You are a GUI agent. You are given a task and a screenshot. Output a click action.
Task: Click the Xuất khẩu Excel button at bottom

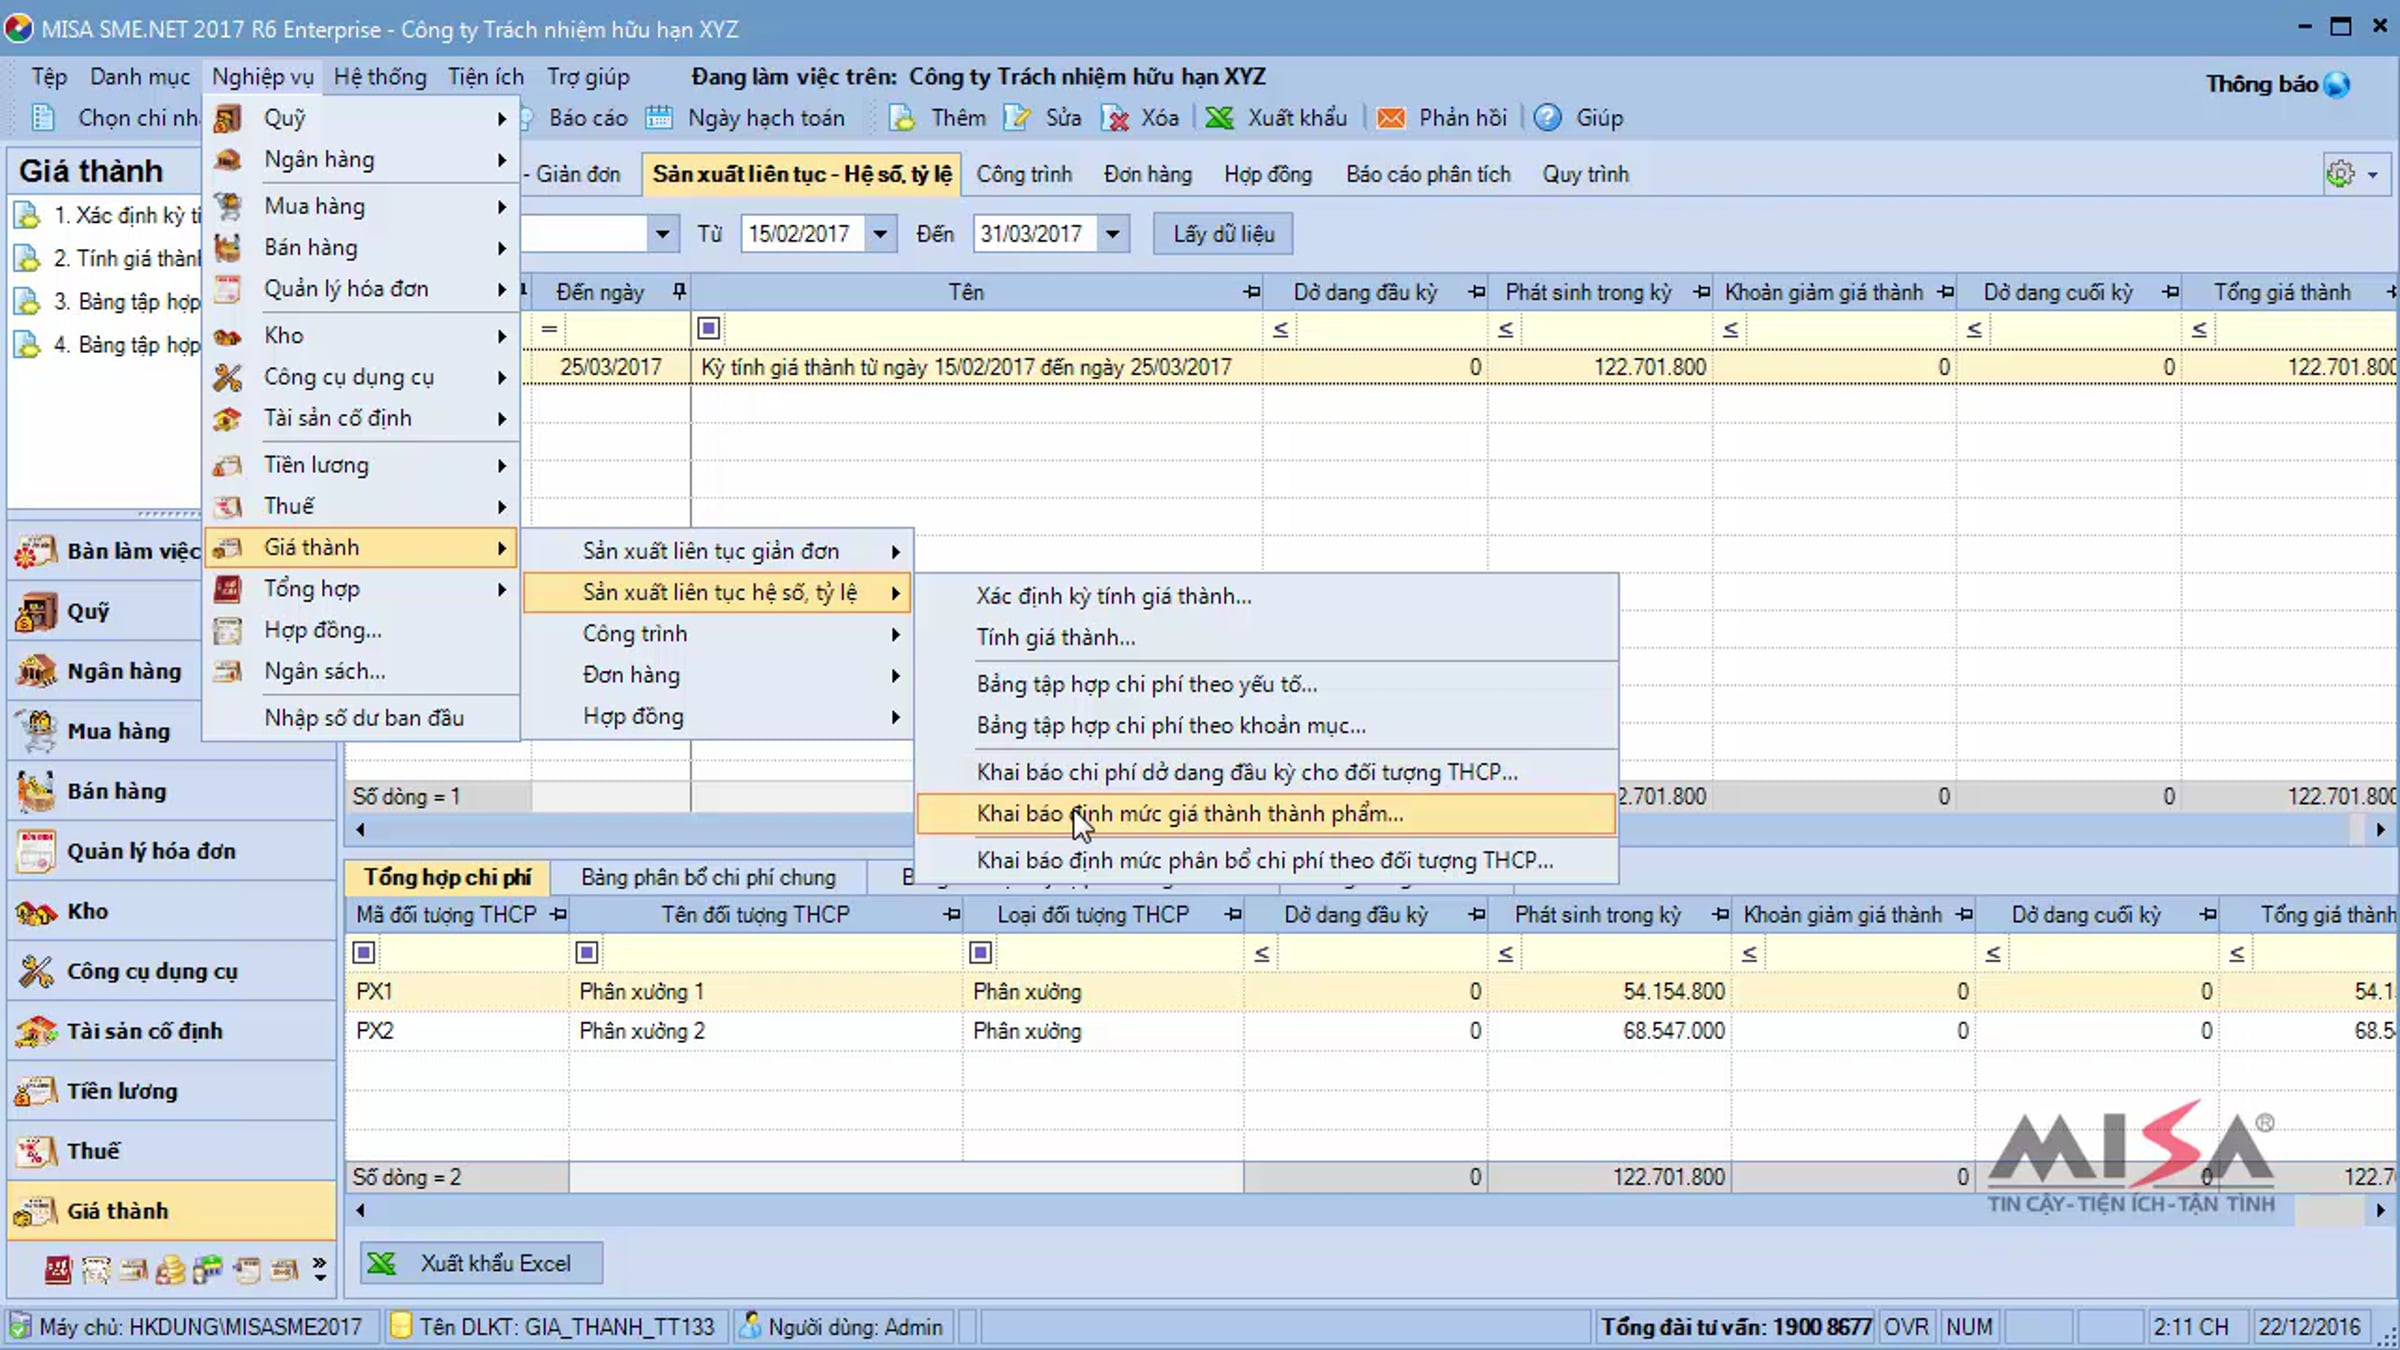(481, 1263)
